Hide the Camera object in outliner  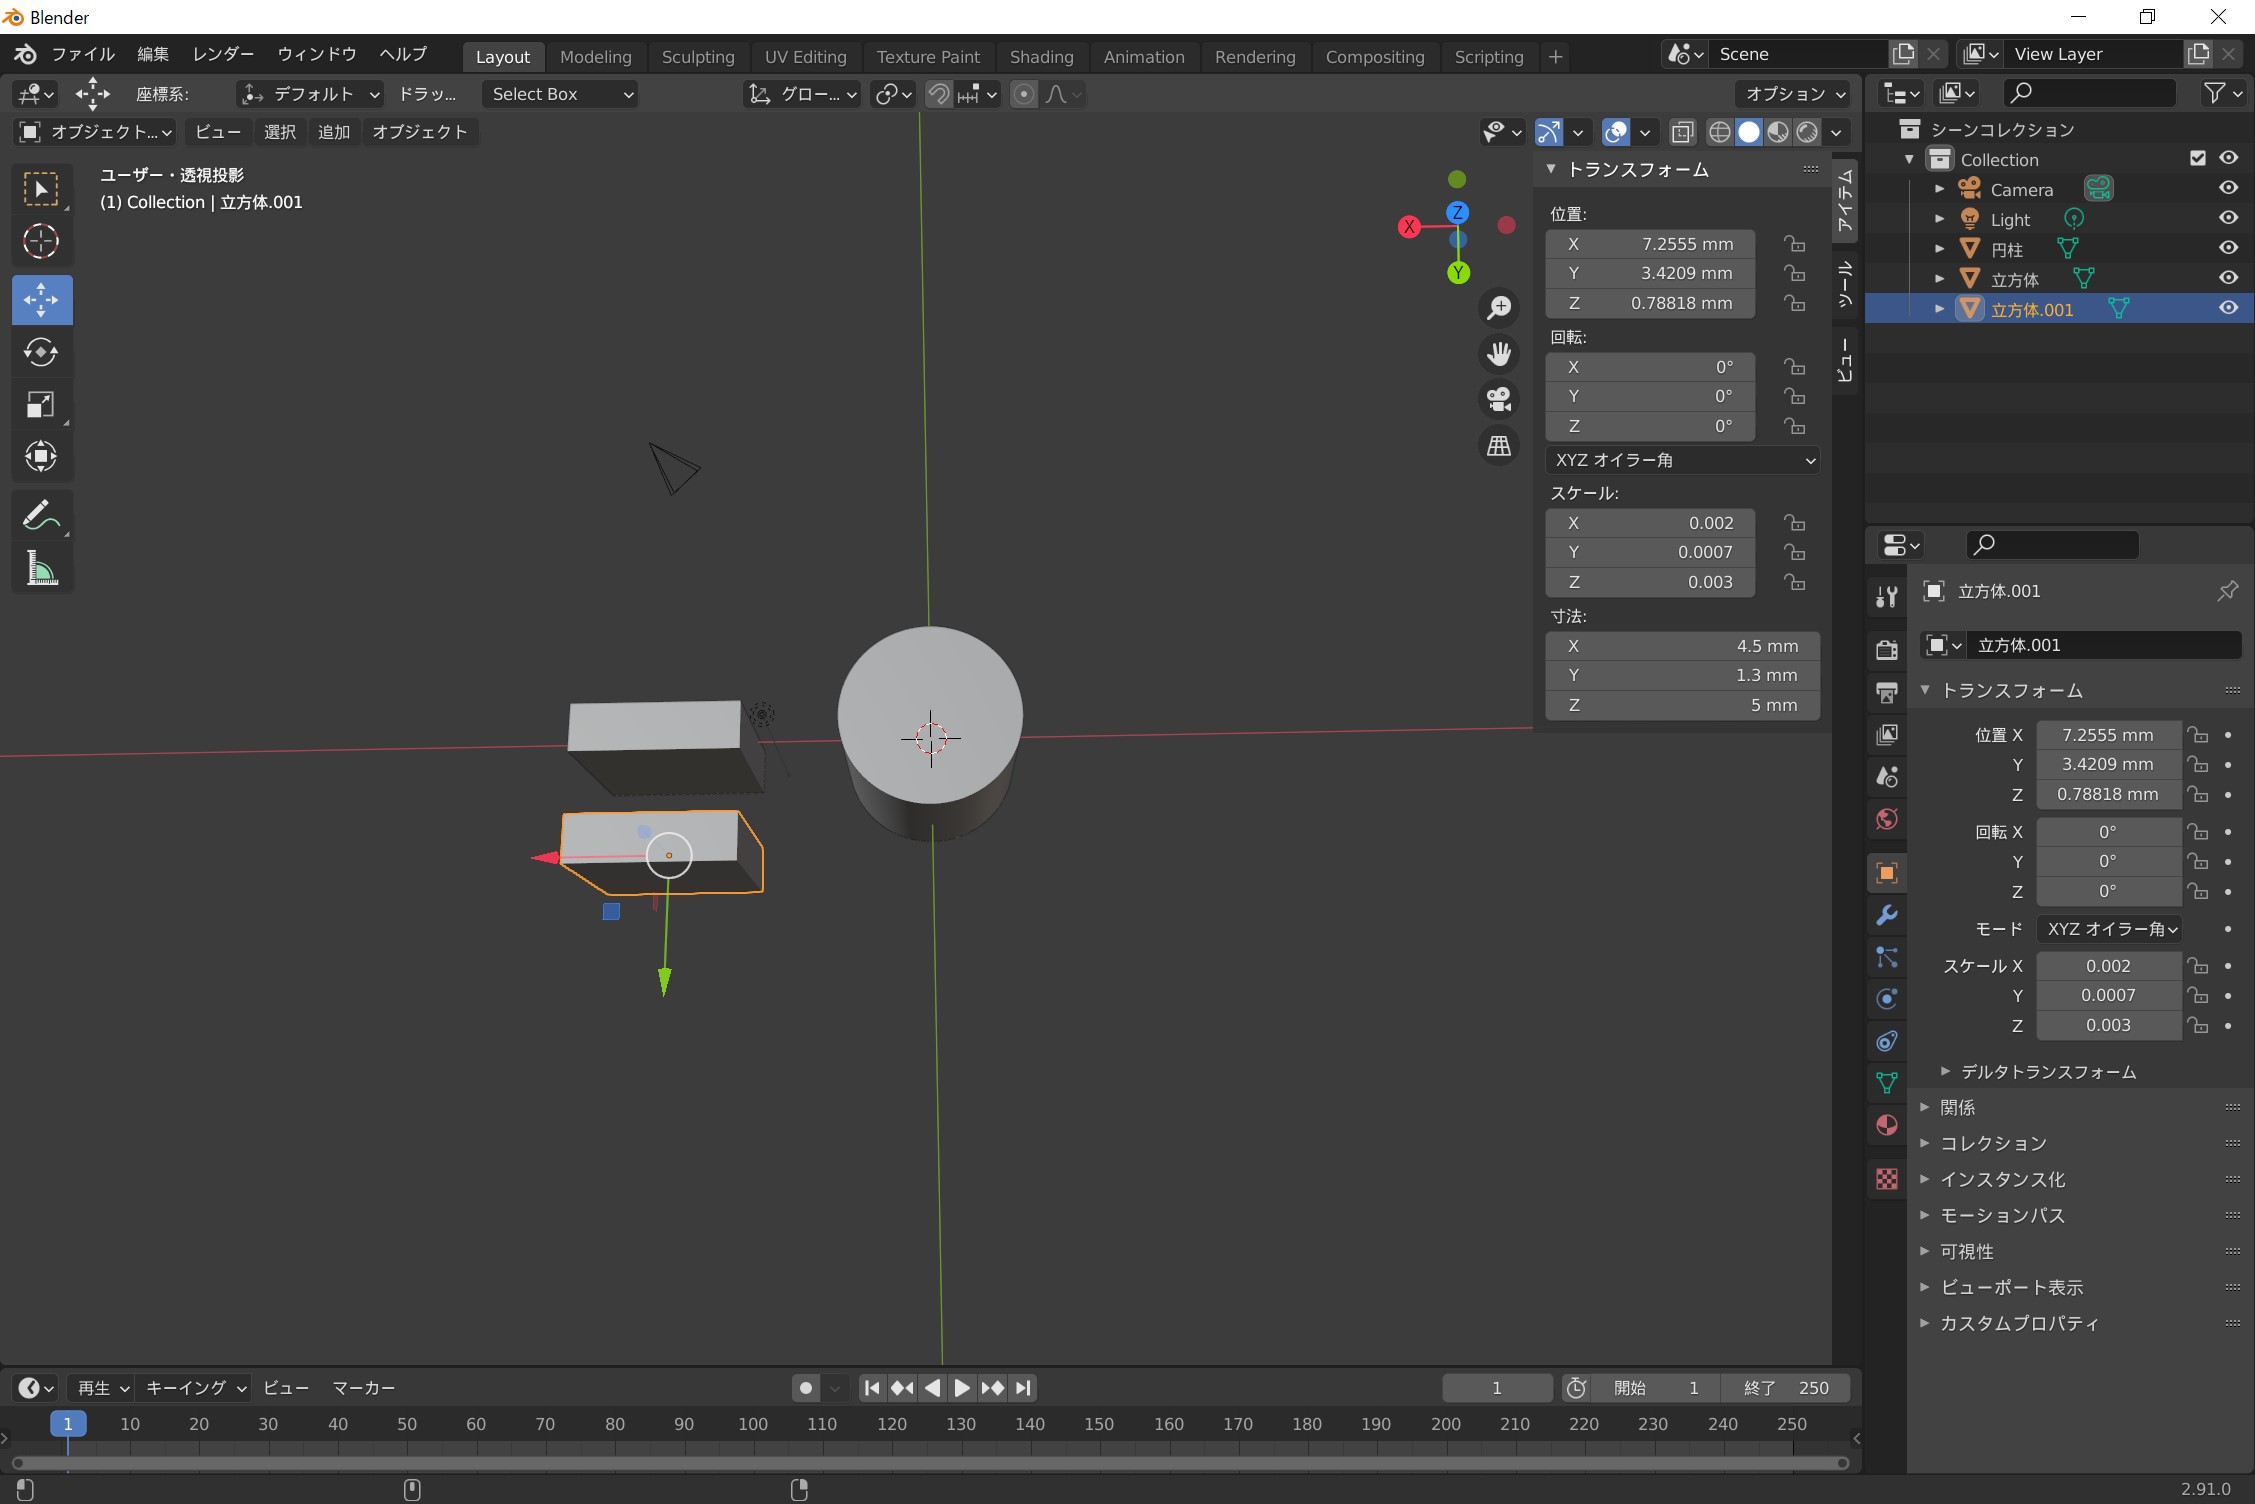2228,188
